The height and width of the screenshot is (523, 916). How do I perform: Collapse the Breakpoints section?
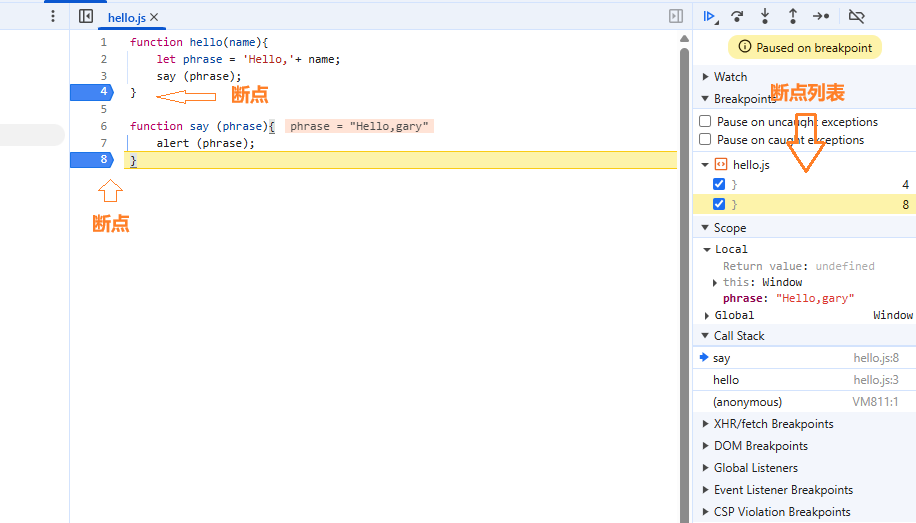click(x=706, y=99)
